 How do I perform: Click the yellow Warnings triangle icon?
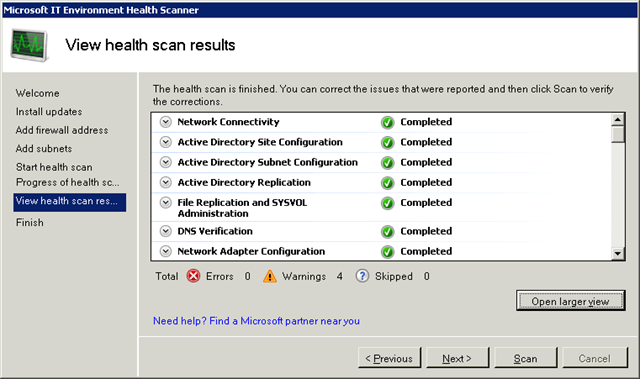(x=269, y=276)
